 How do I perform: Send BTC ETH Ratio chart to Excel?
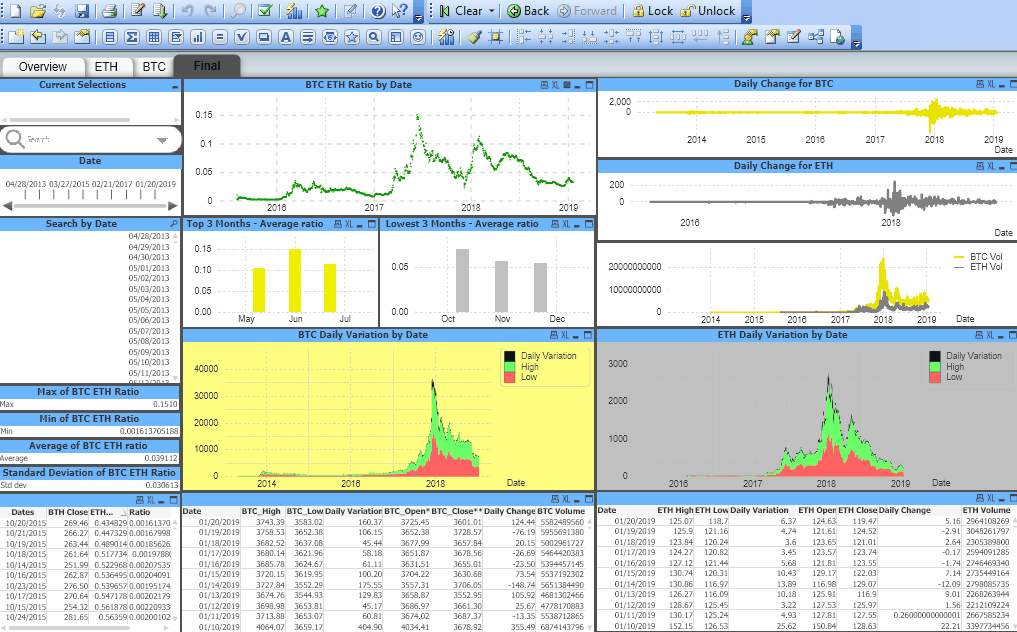pyautogui.click(x=554, y=84)
